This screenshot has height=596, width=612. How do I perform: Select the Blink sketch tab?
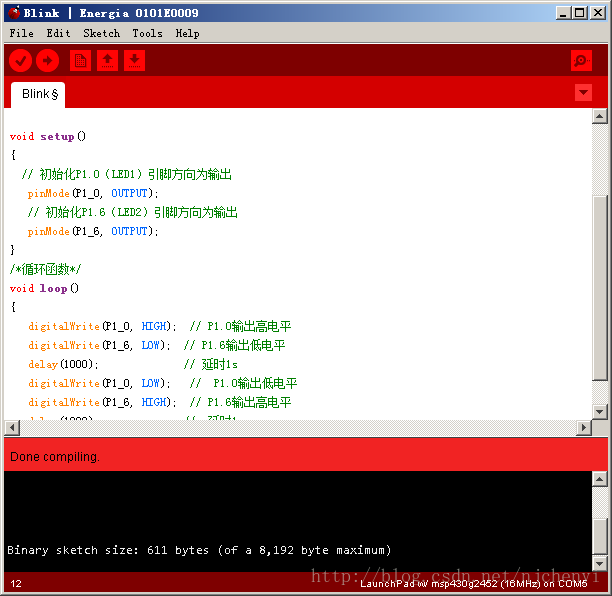[x=39, y=94]
